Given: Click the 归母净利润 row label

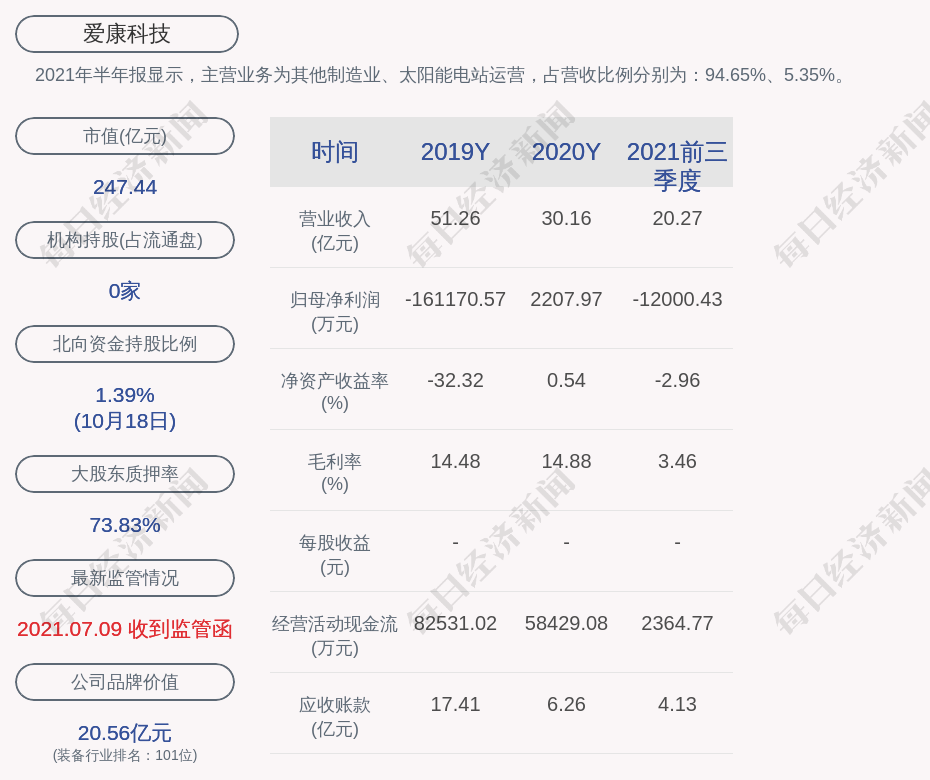Looking at the screenshot, I should (x=335, y=311).
